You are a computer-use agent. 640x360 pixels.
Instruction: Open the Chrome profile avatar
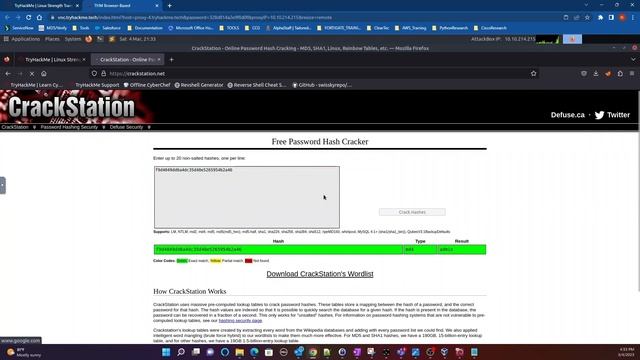pyautogui.click(x=622, y=18)
